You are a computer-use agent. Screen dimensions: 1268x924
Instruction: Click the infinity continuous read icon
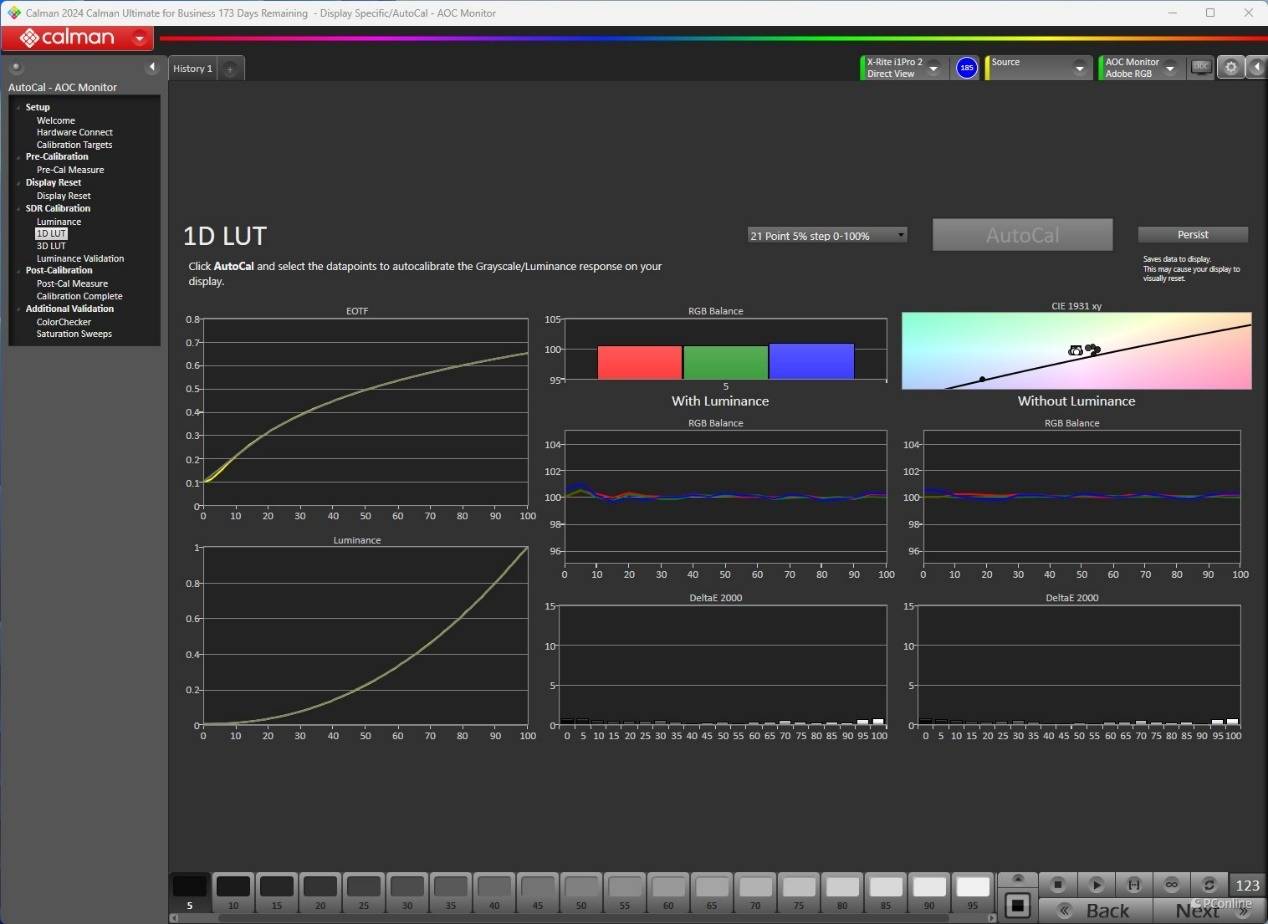[1171, 885]
